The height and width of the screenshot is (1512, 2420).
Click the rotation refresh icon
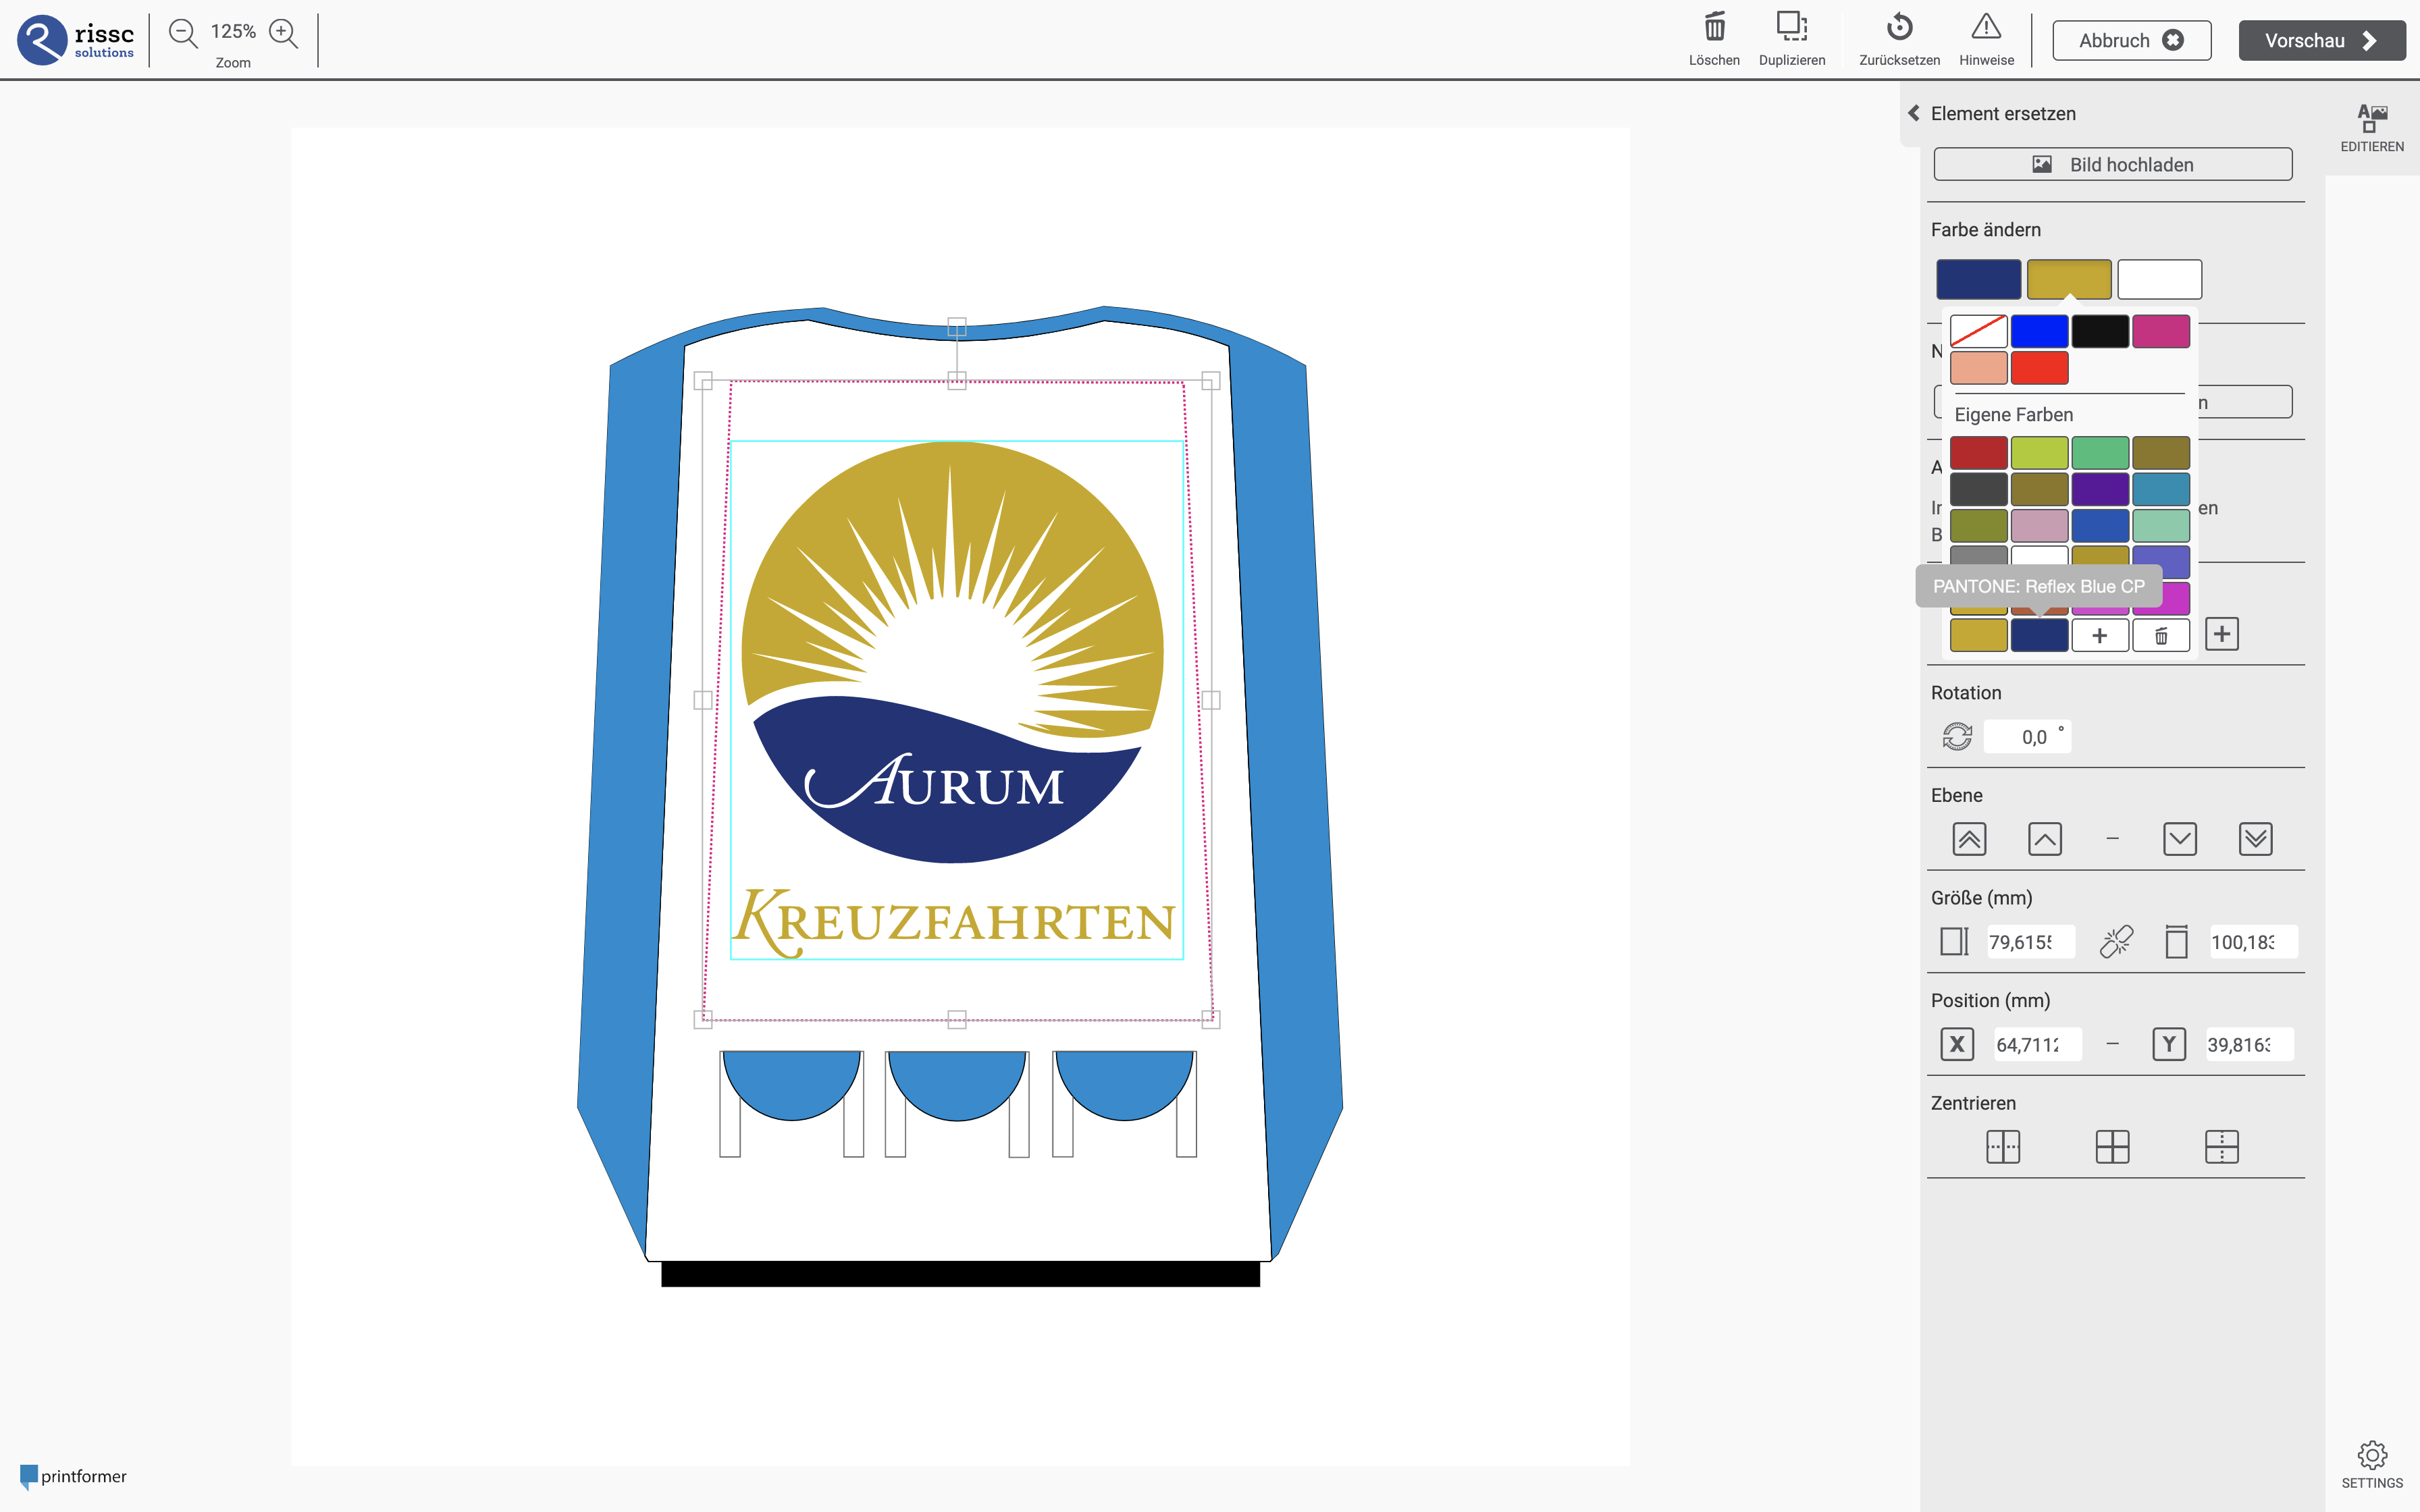1957,737
